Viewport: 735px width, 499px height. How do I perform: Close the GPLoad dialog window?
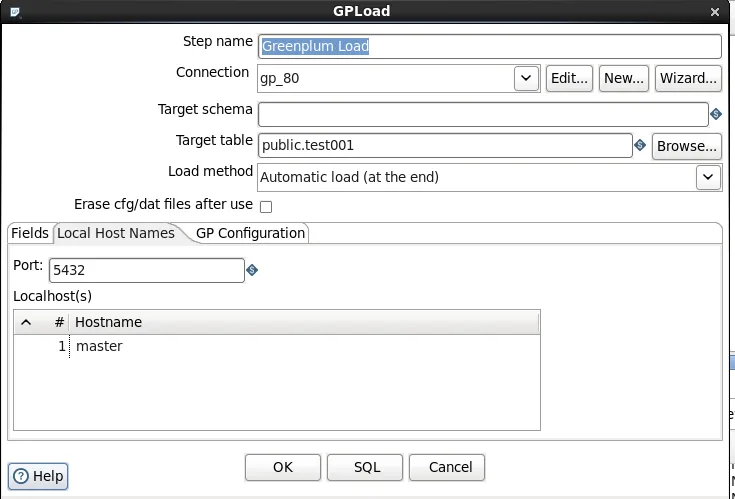(x=715, y=12)
